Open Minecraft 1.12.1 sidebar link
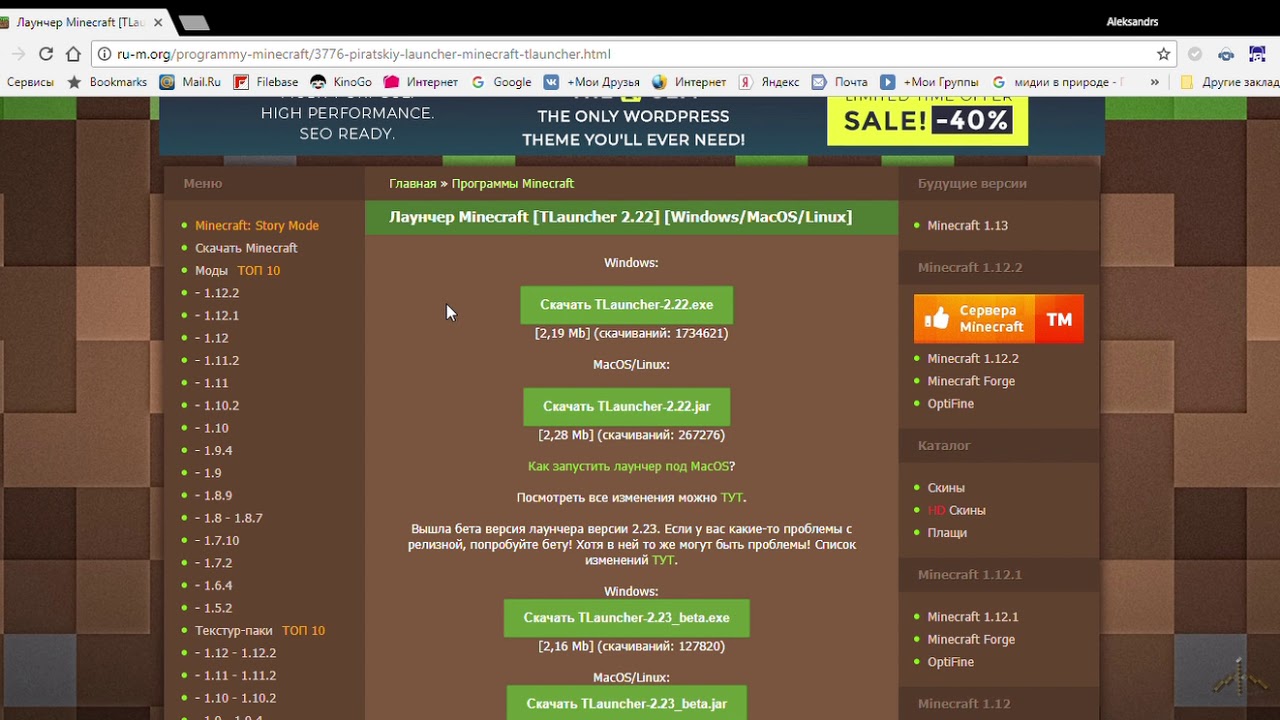 tap(973, 617)
